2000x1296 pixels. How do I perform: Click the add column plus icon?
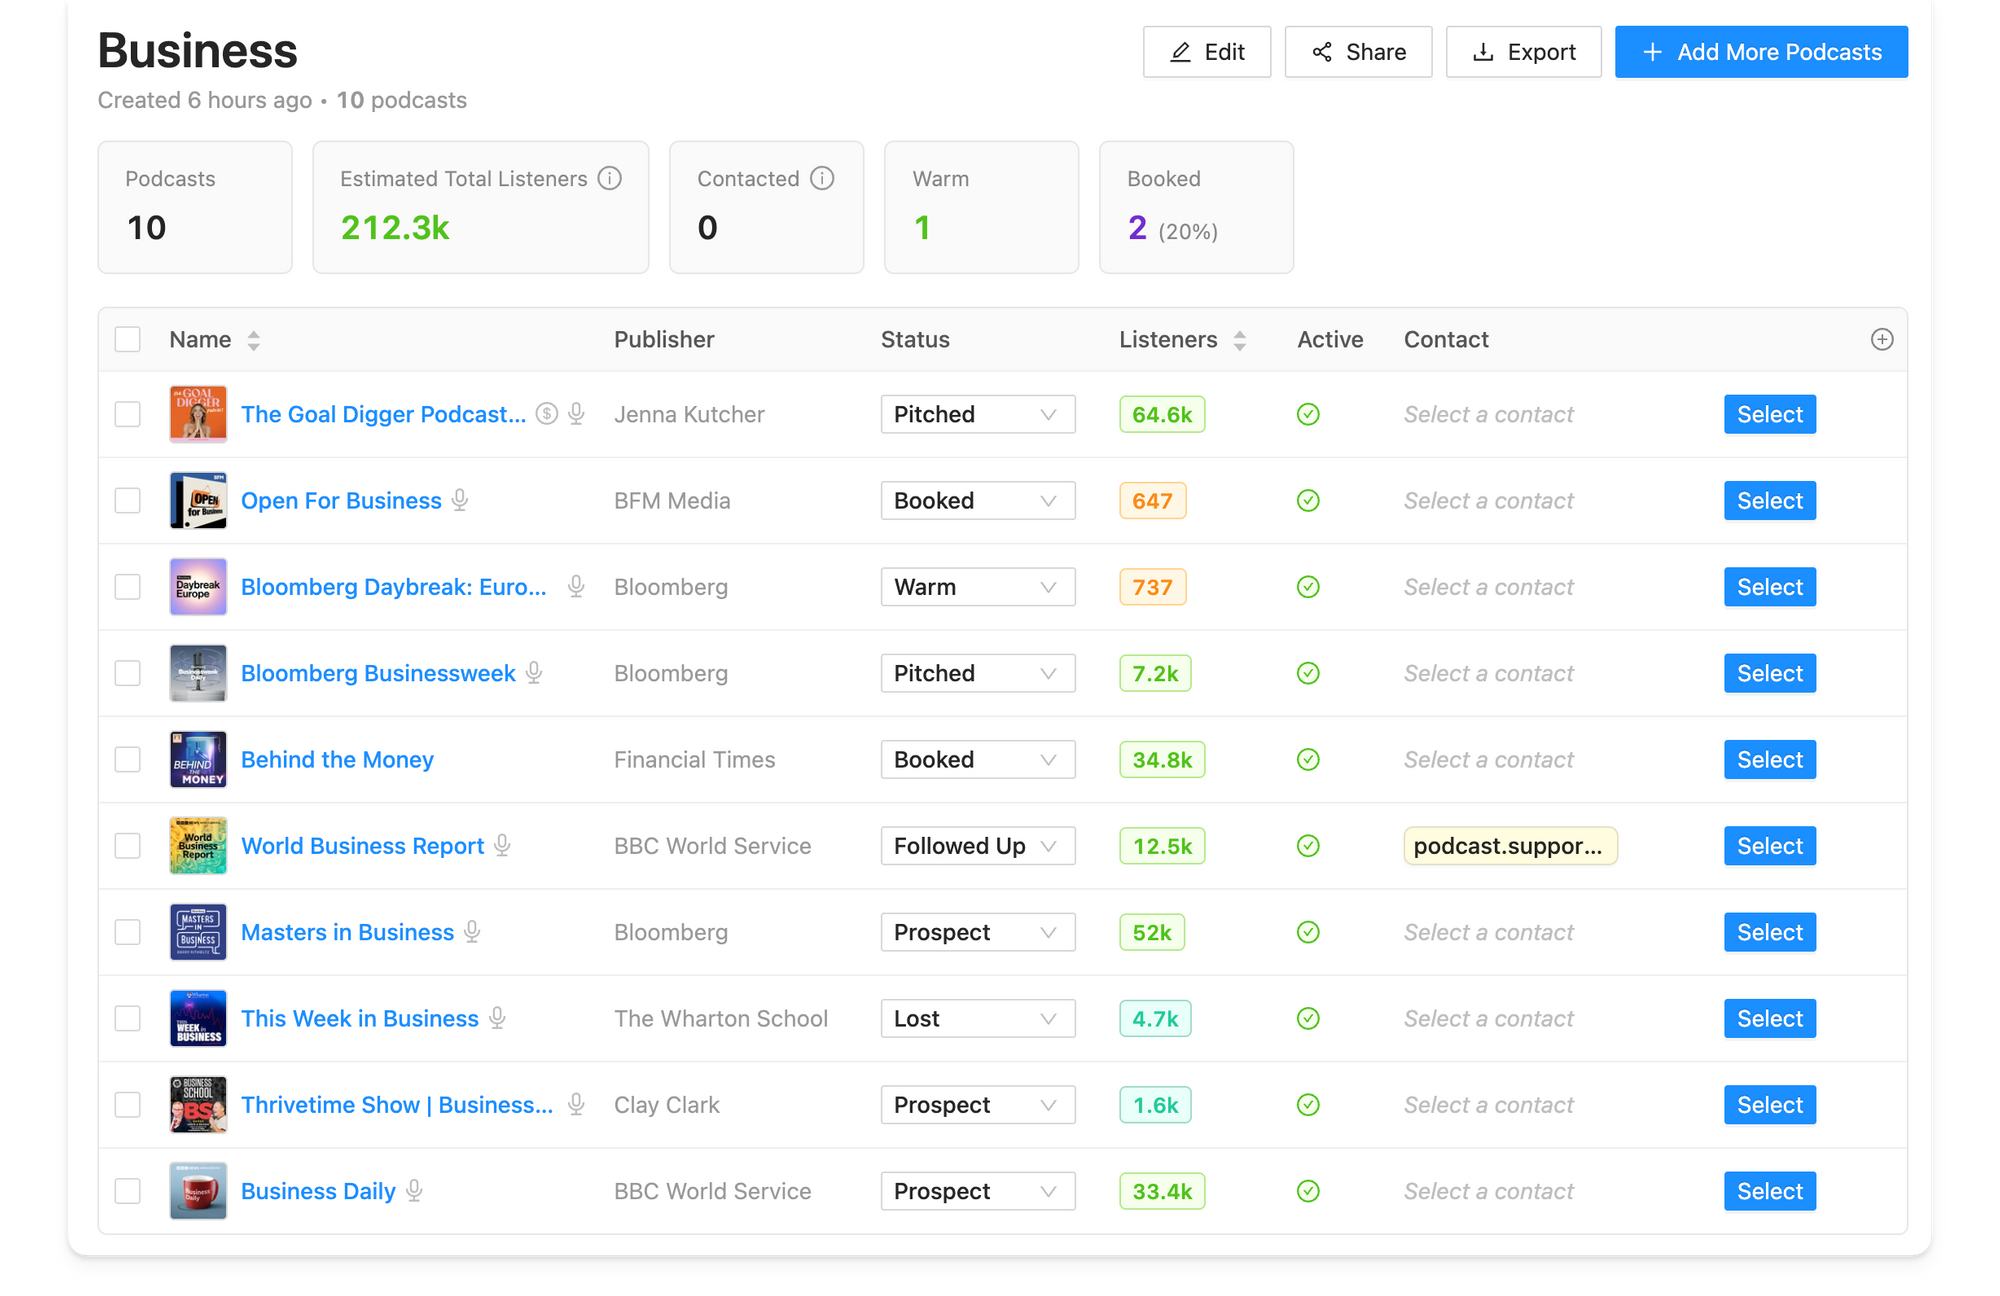click(x=1881, y=340)
